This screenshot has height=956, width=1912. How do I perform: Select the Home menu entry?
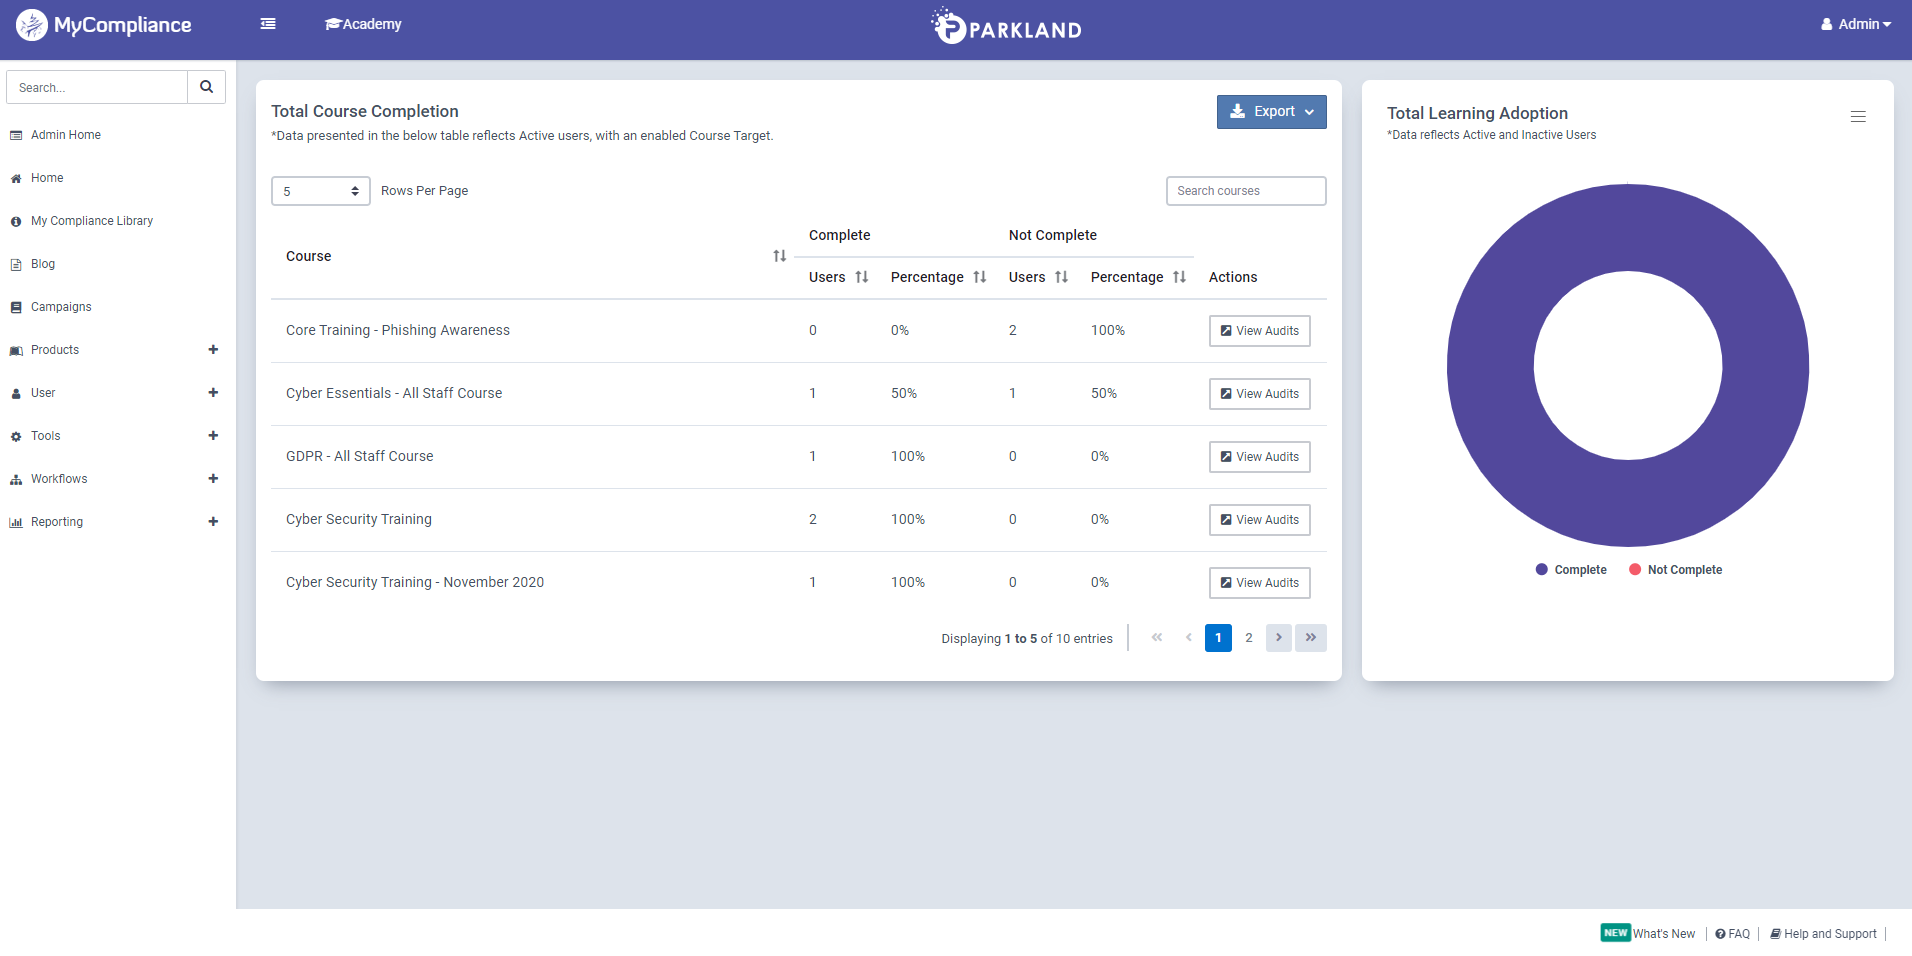[46, 177]
